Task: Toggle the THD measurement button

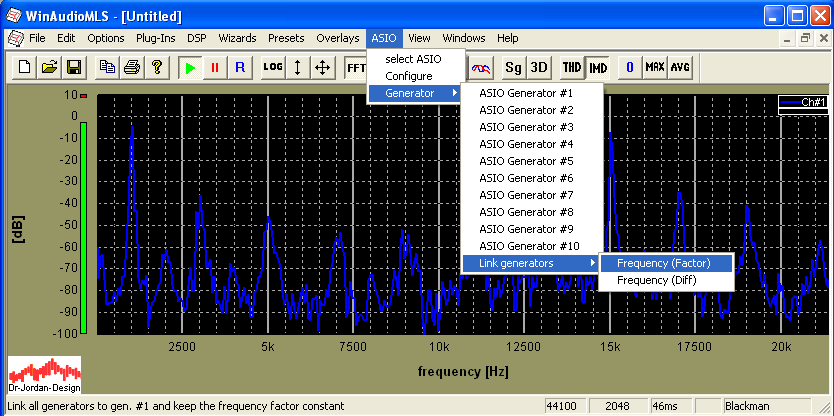Action: click(572, 67)
